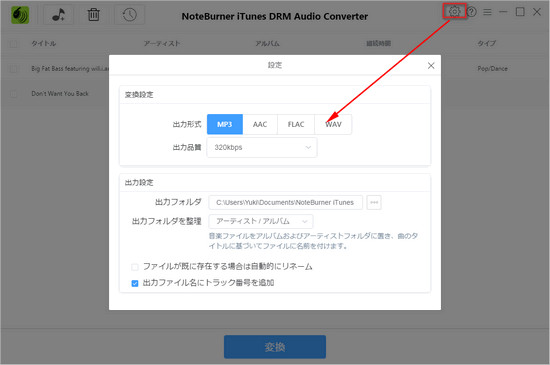The image size is (550, 365).
Task: Select FLAC output format
Action: tap(296, 124)
